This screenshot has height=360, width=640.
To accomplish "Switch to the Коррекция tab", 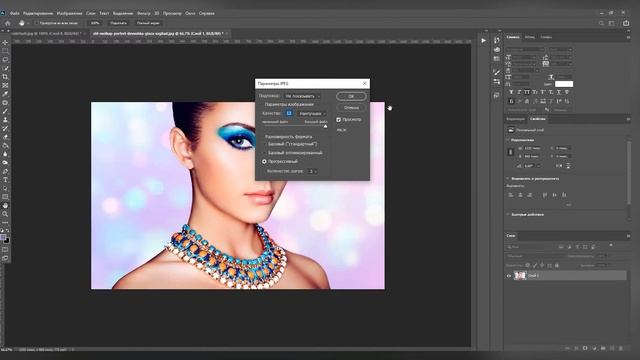I will pyautogui.click(x=516, y=119).
